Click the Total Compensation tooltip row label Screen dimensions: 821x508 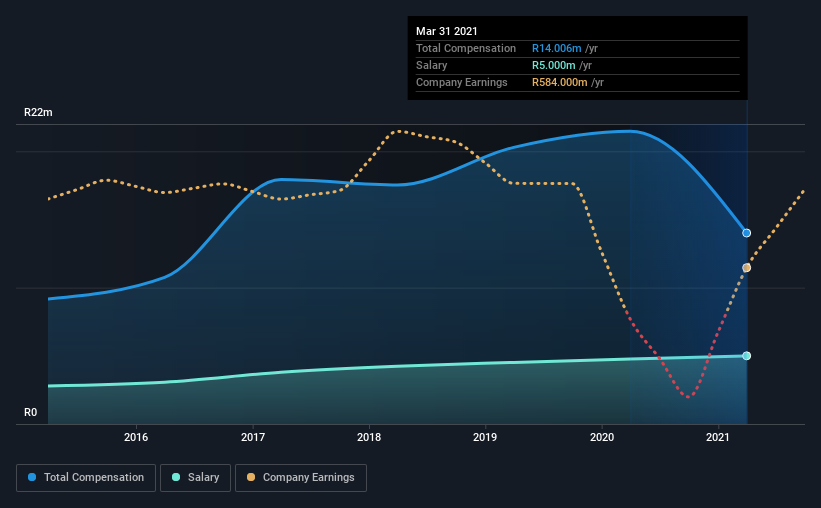[x=466, y=48]
